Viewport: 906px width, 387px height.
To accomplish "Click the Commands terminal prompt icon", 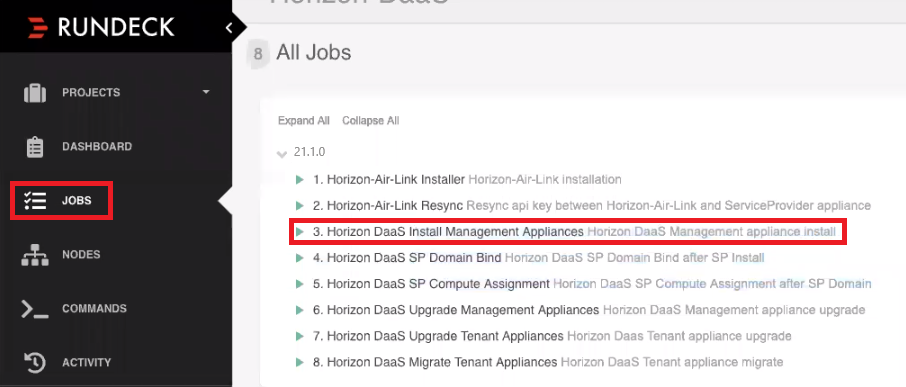I will pyautogui.click(x=35, y=309).
